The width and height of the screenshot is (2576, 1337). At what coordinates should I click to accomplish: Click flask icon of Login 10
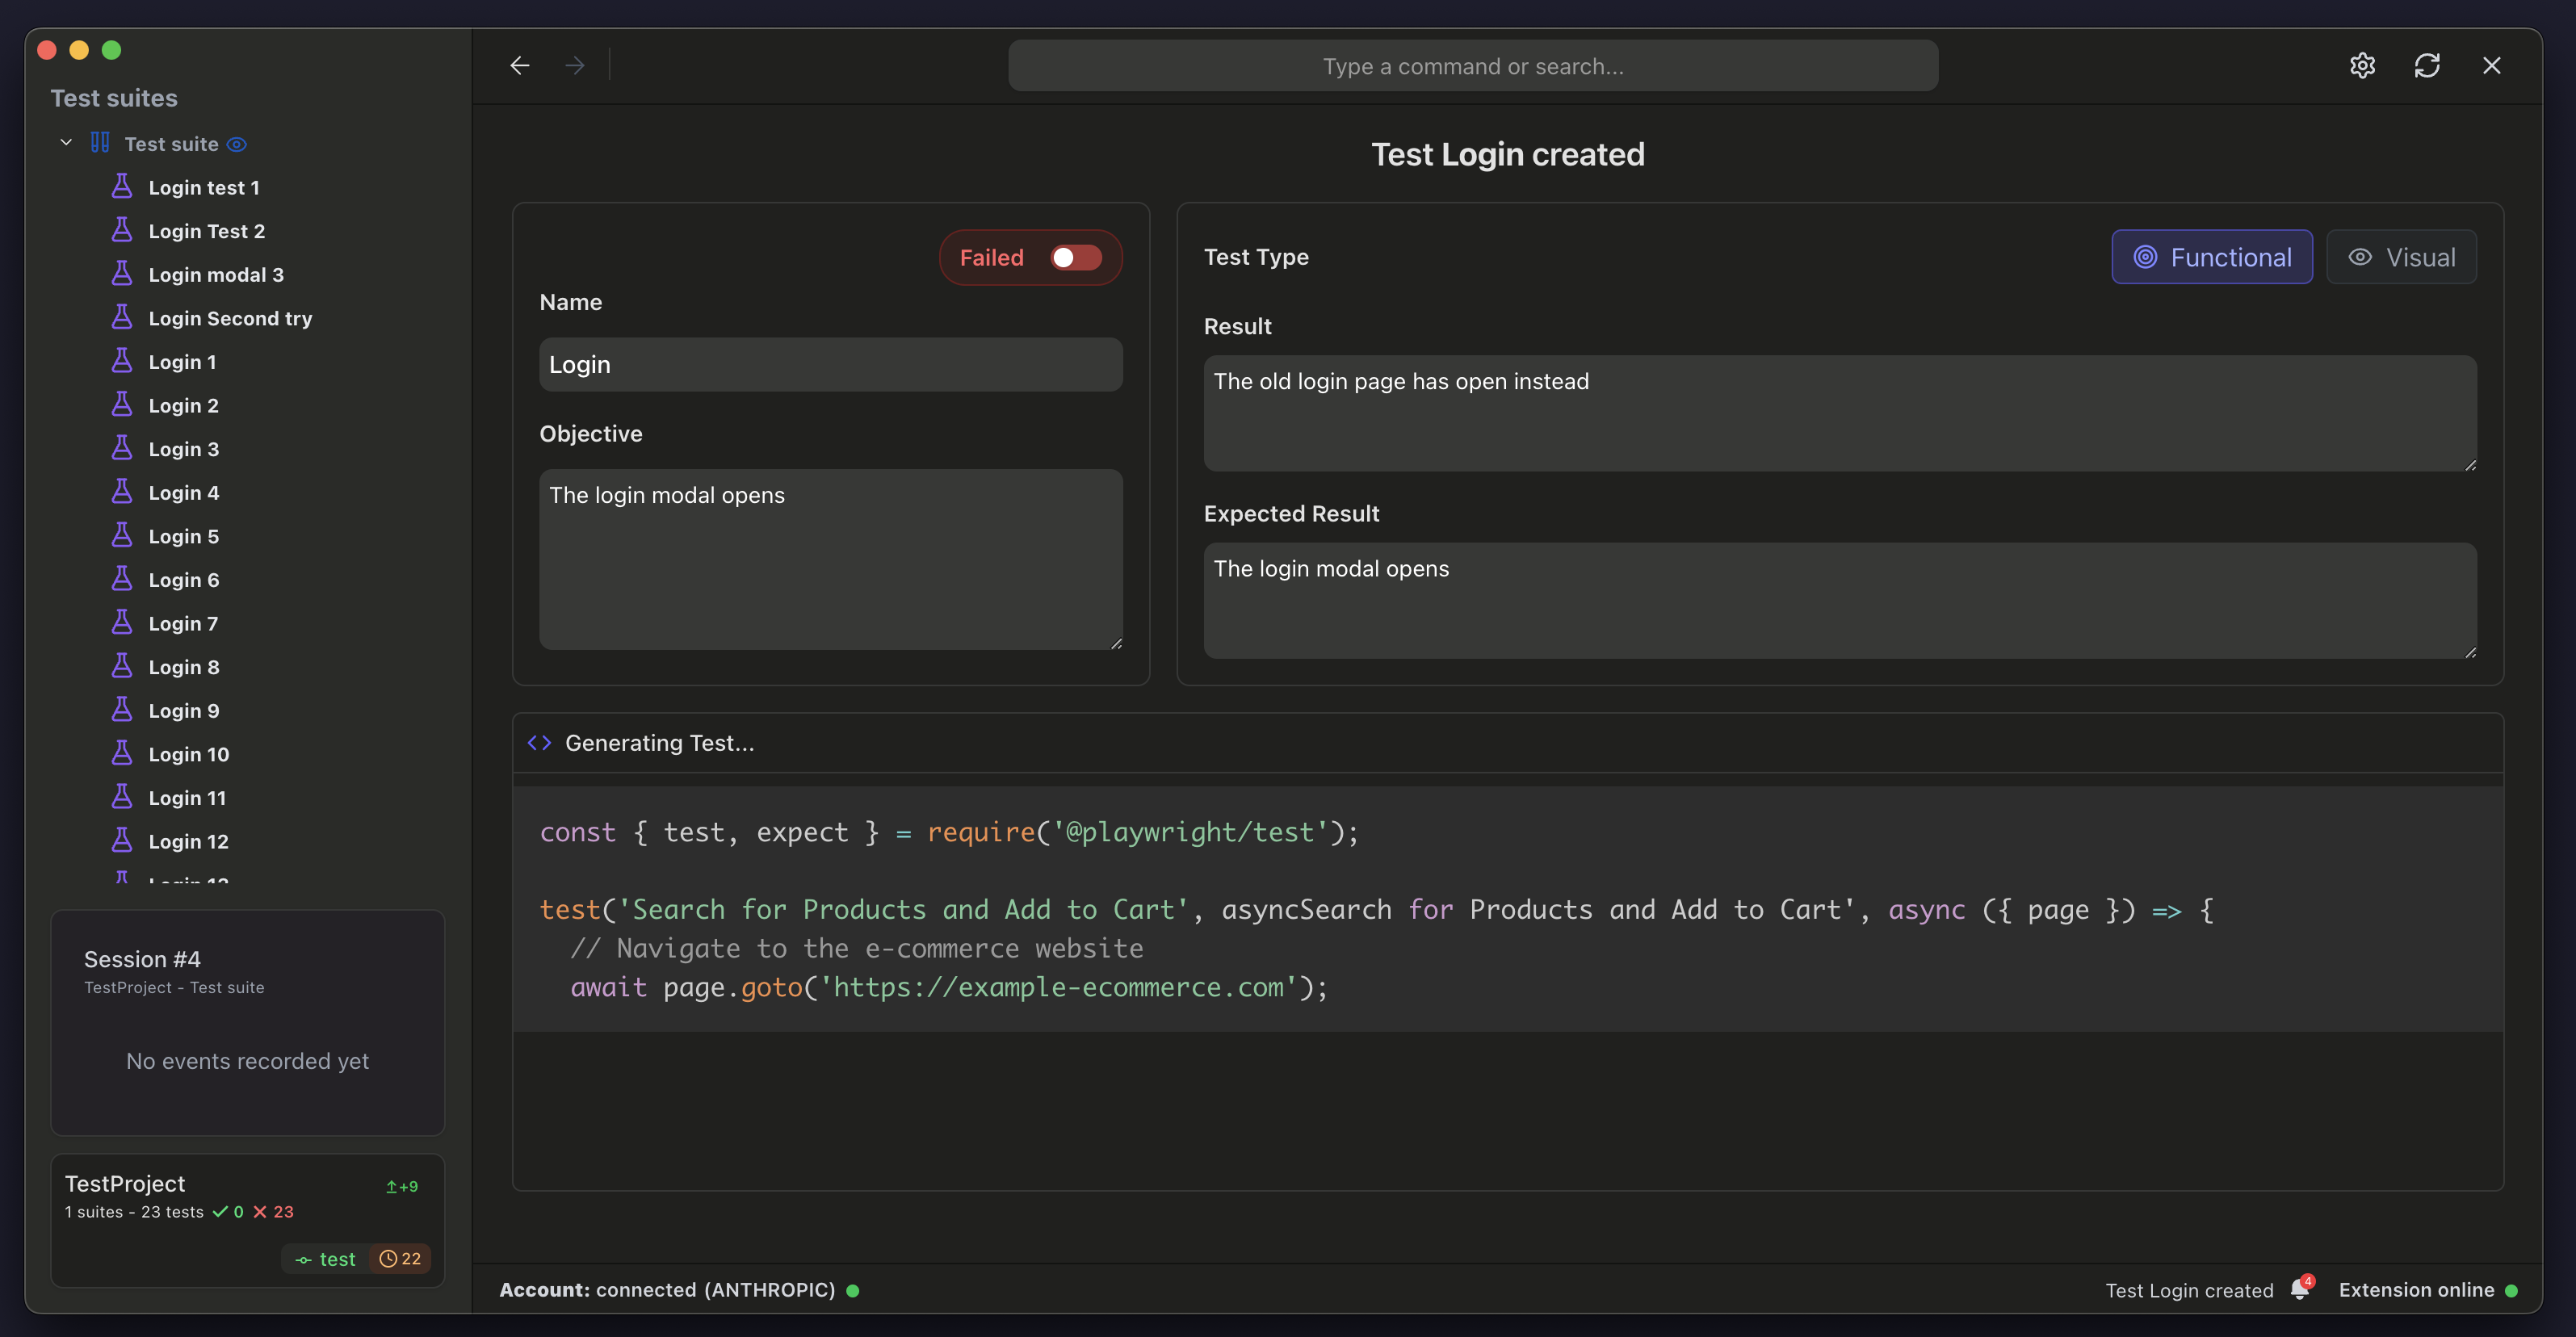[122, 753]
